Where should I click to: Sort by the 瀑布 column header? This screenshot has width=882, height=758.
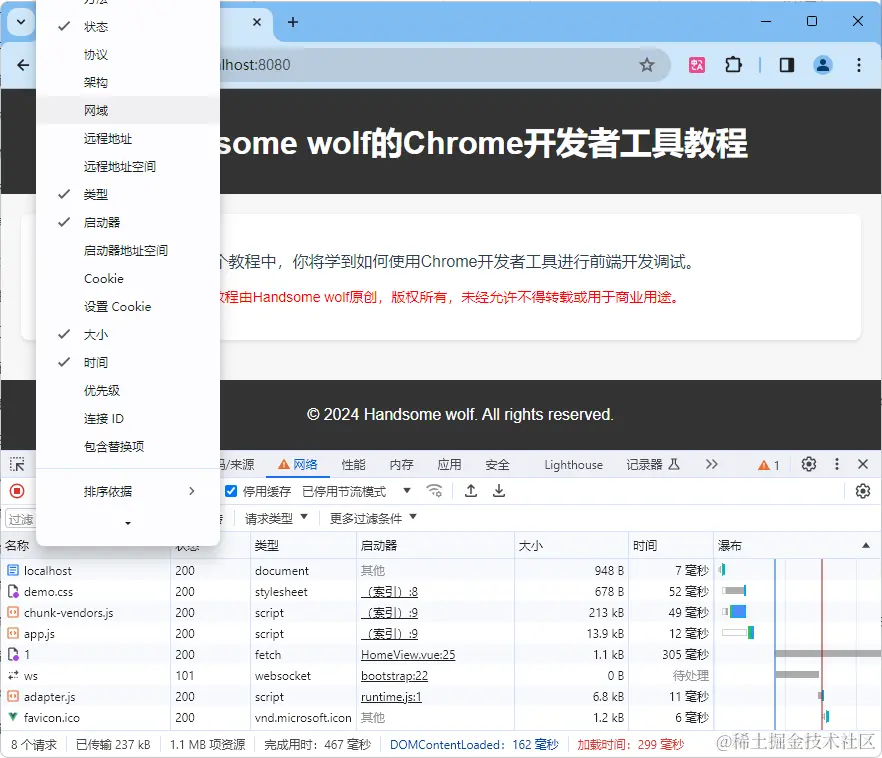pyautogui.click(x=796, y=545)
